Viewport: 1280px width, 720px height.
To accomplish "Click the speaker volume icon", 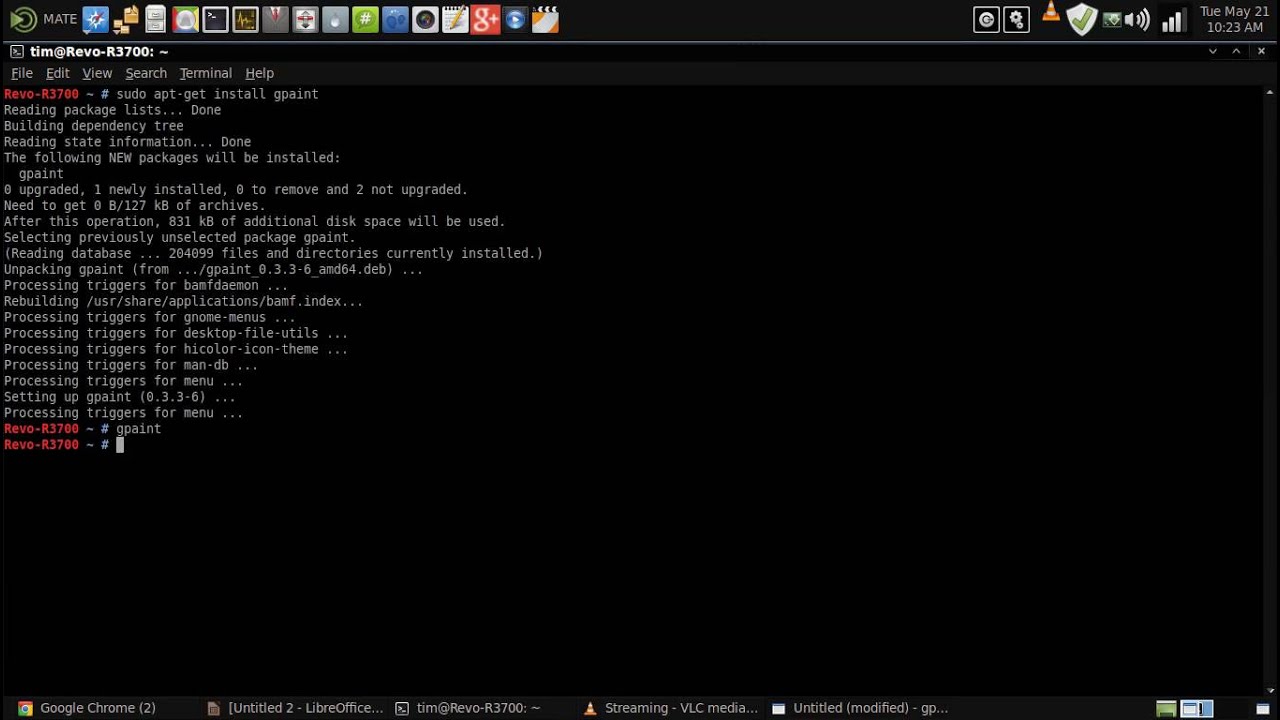I will click(1137, 20).
